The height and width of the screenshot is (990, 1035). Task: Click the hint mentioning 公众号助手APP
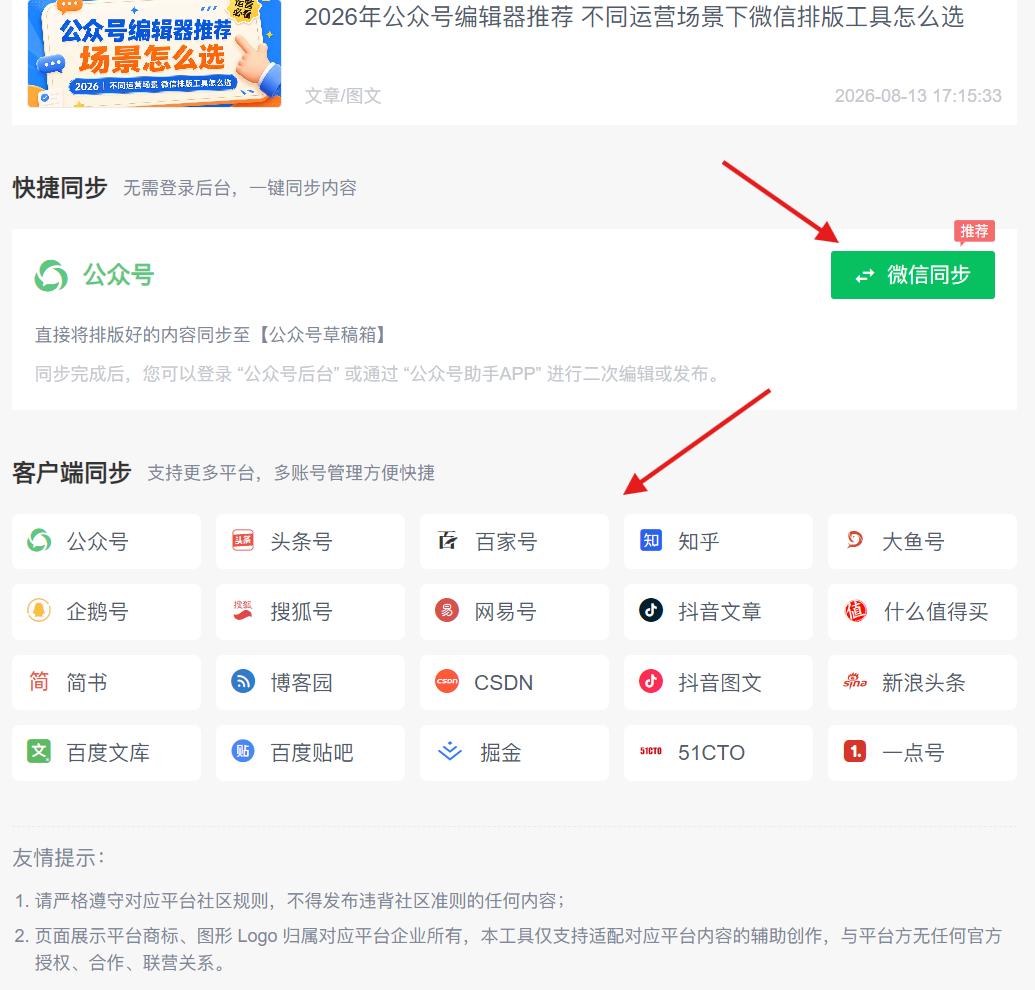tap(379, 374)
